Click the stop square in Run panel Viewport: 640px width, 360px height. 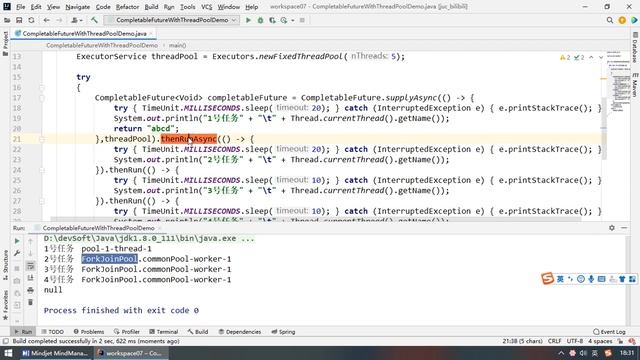pos(17,269)
